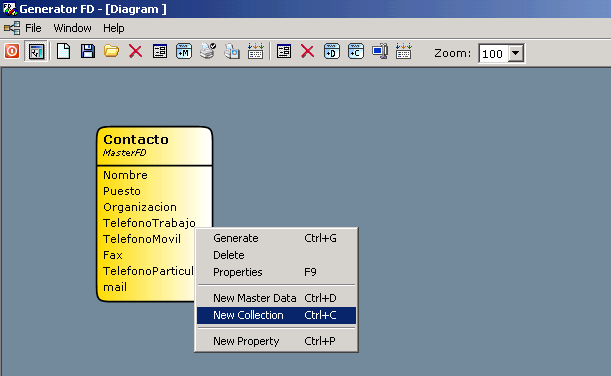Click the Fax property

click(x=113, y=255)
